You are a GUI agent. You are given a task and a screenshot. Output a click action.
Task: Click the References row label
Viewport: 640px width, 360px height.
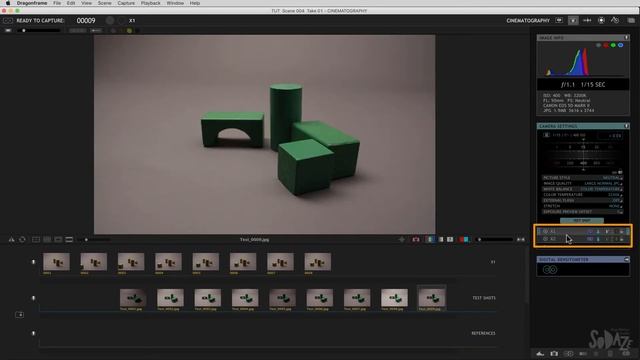(483, 333)
